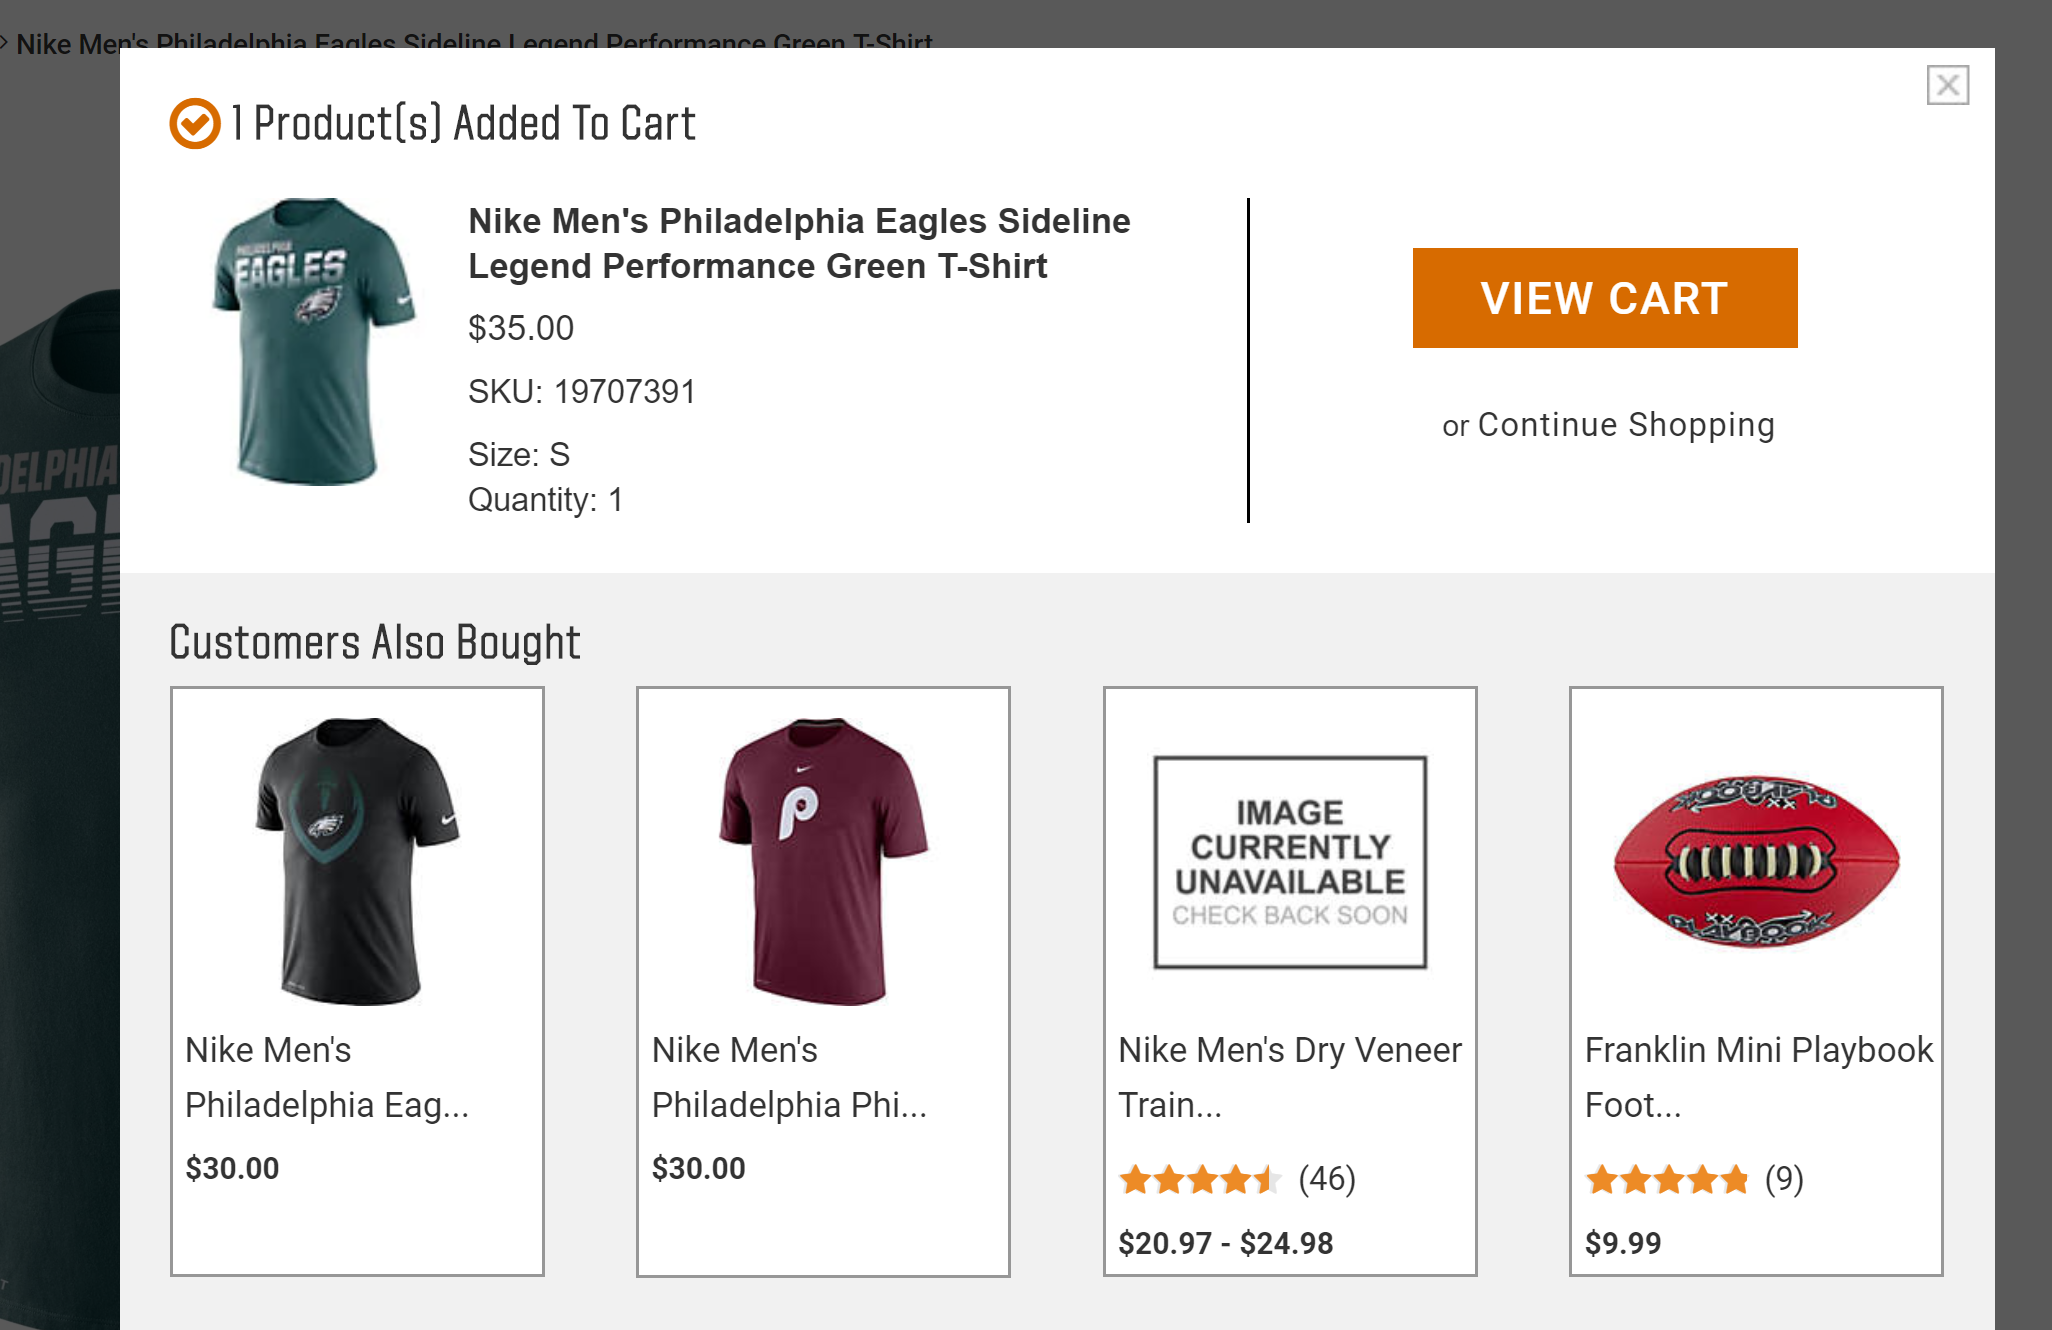Open the Nike Men's Philadelphia Phi... product link
Image resolution: width=2052 pixels, height=1330 pixels.
pos(790,1077)
